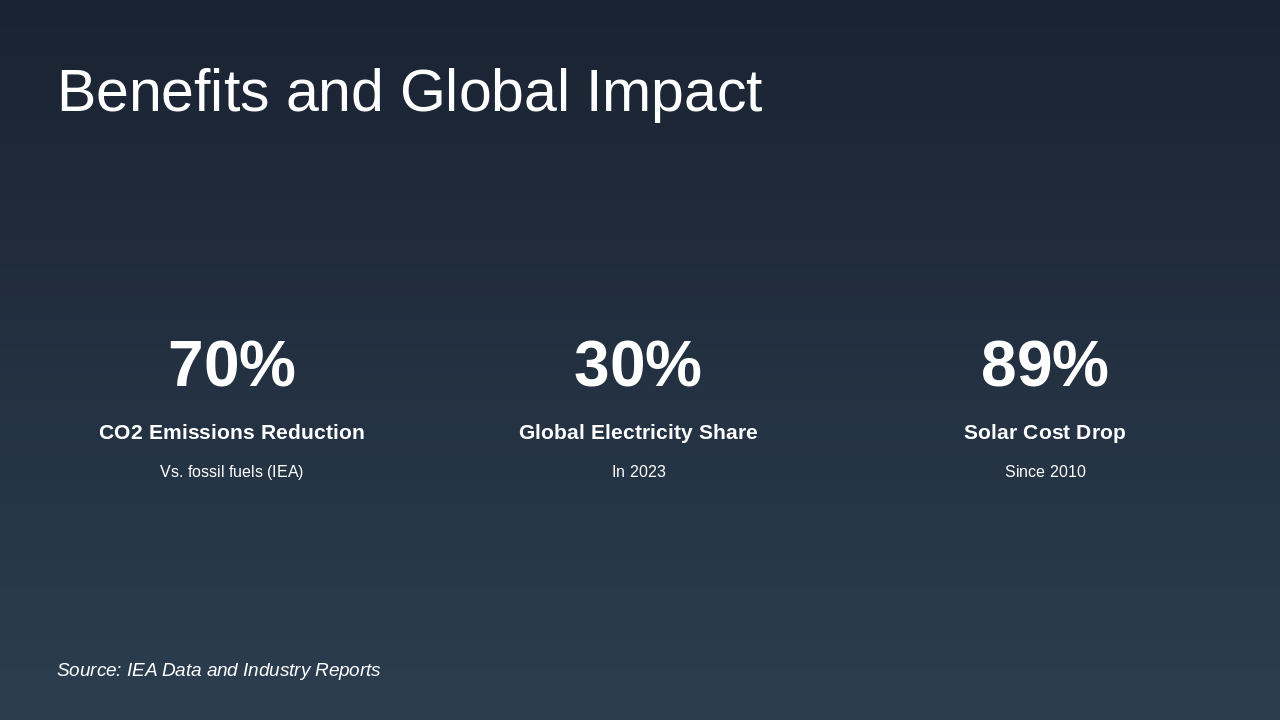Select the 89% statistic figure
Viewport: 1280px width, 720px height.
(x=1044, y=364)
